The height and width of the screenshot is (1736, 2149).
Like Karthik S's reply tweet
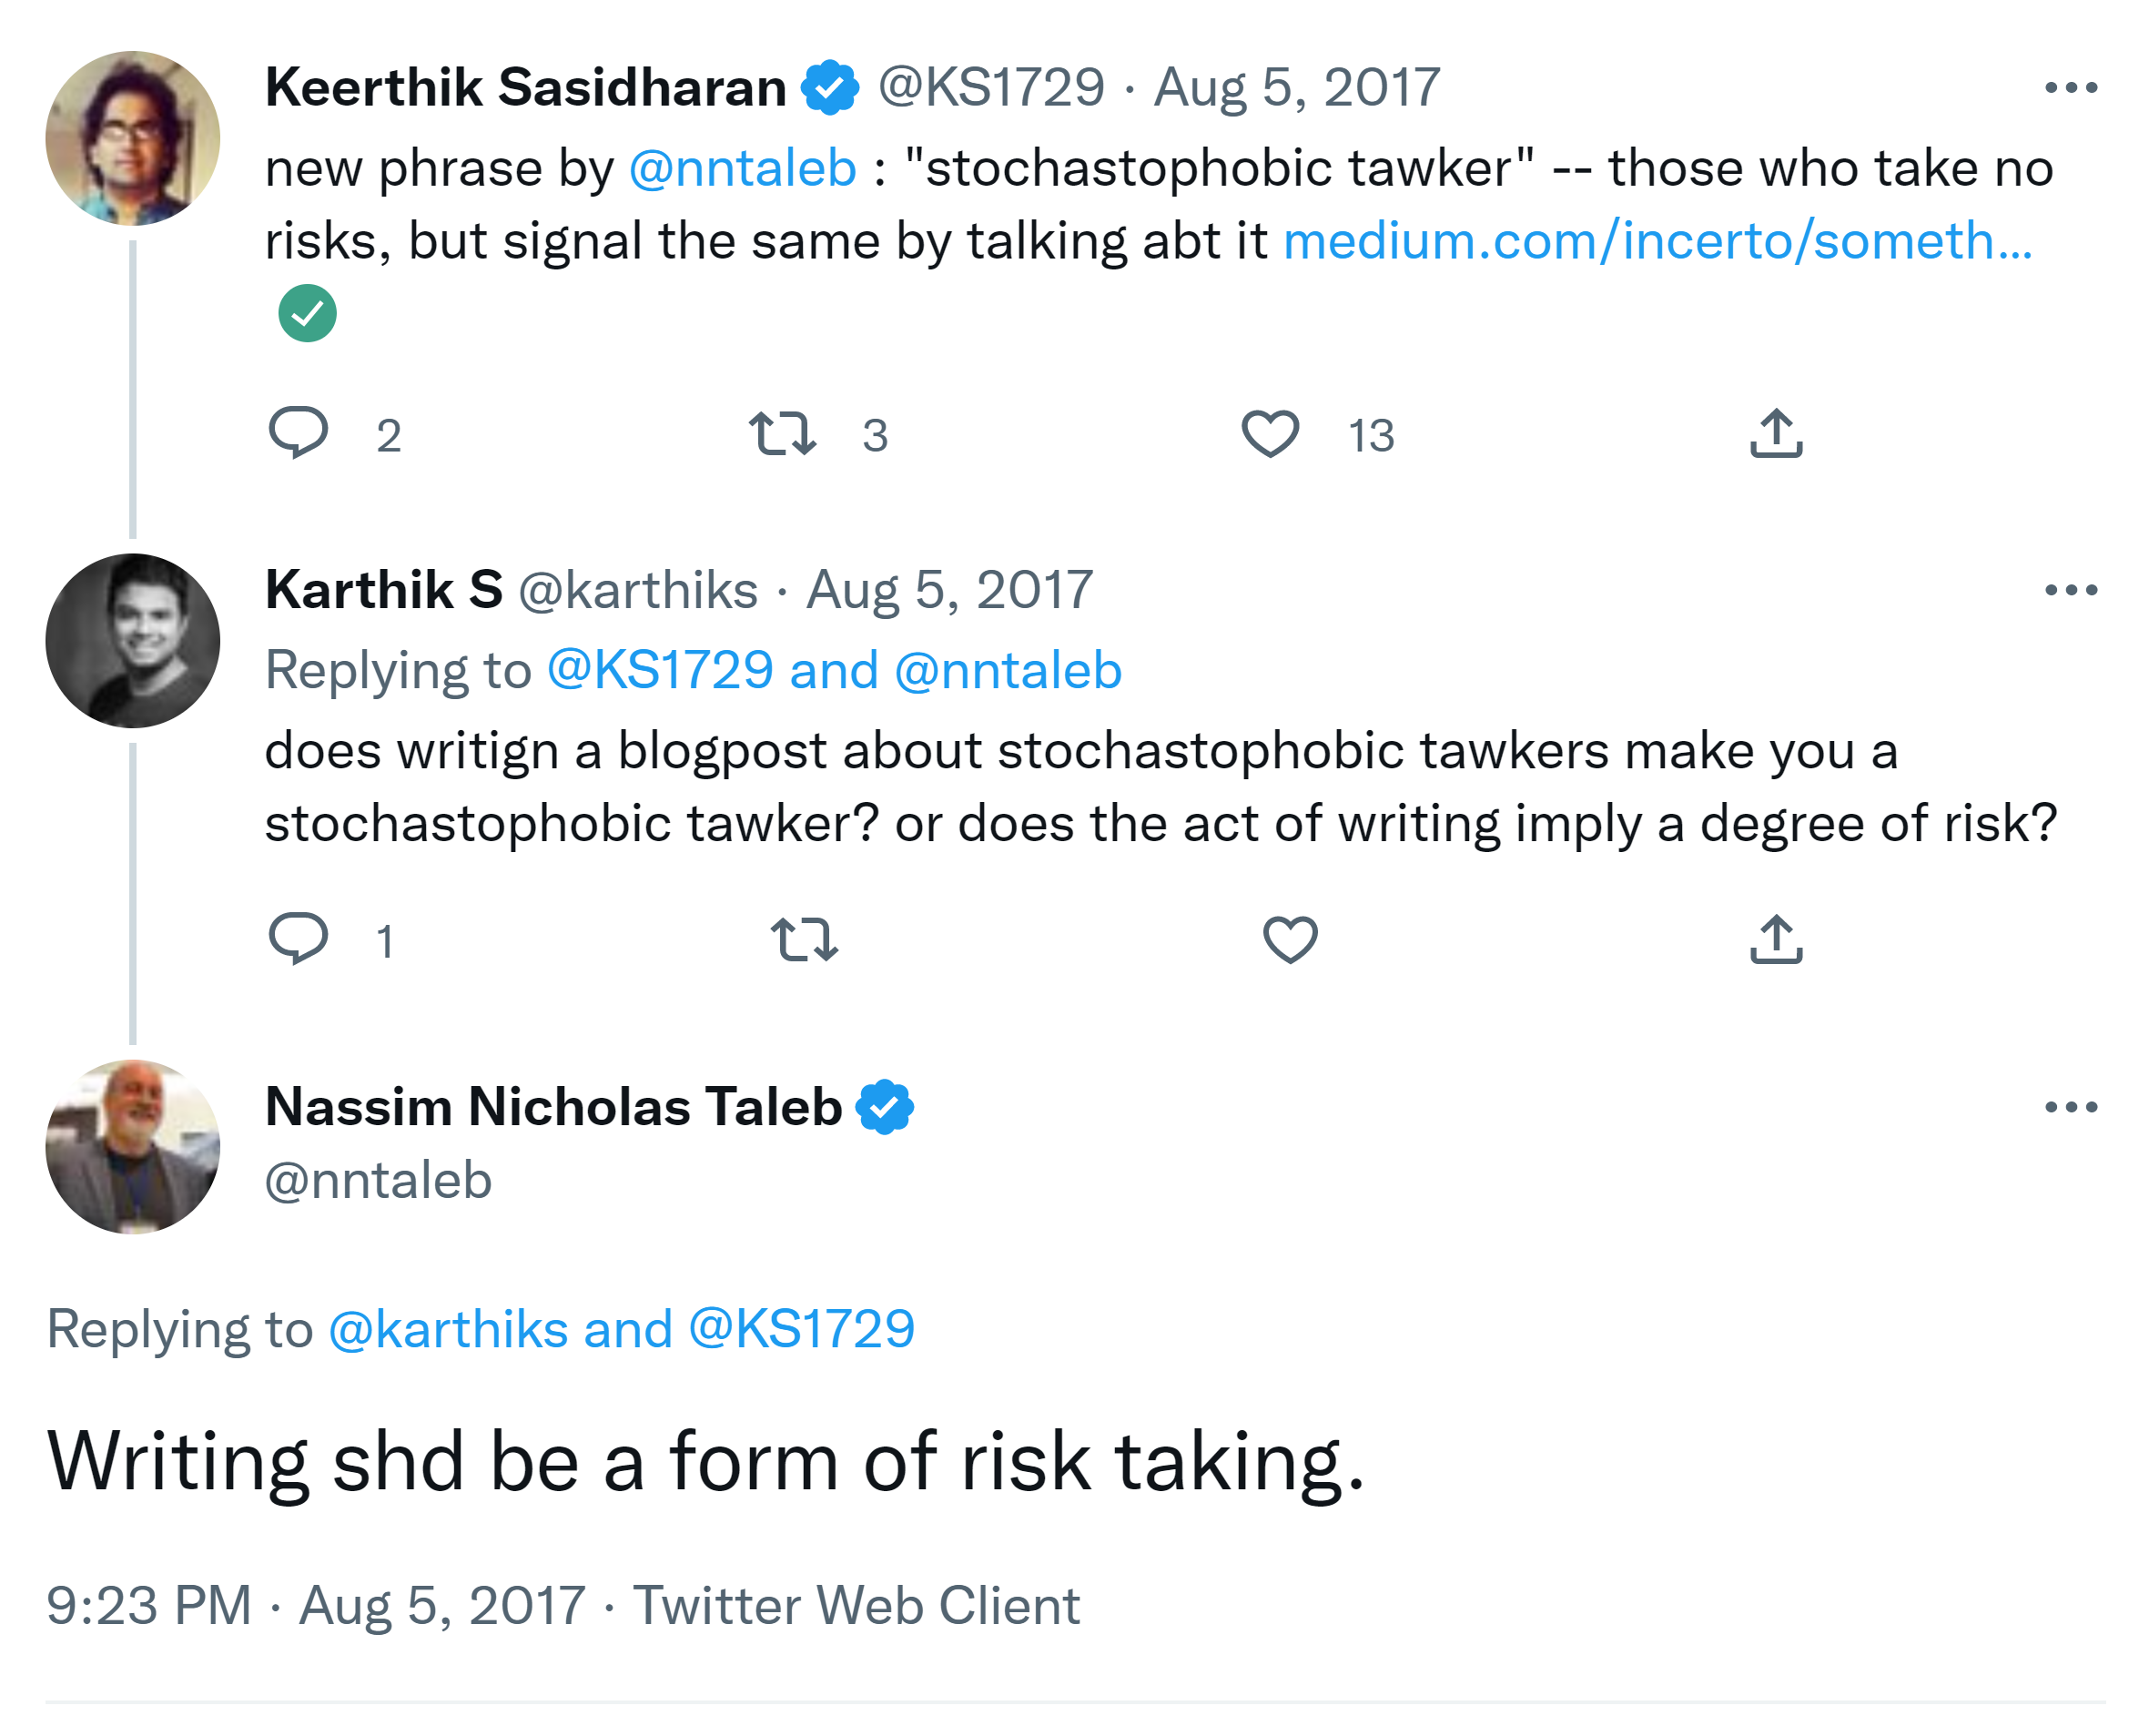pyautogui.click(x=1289, y=939)
